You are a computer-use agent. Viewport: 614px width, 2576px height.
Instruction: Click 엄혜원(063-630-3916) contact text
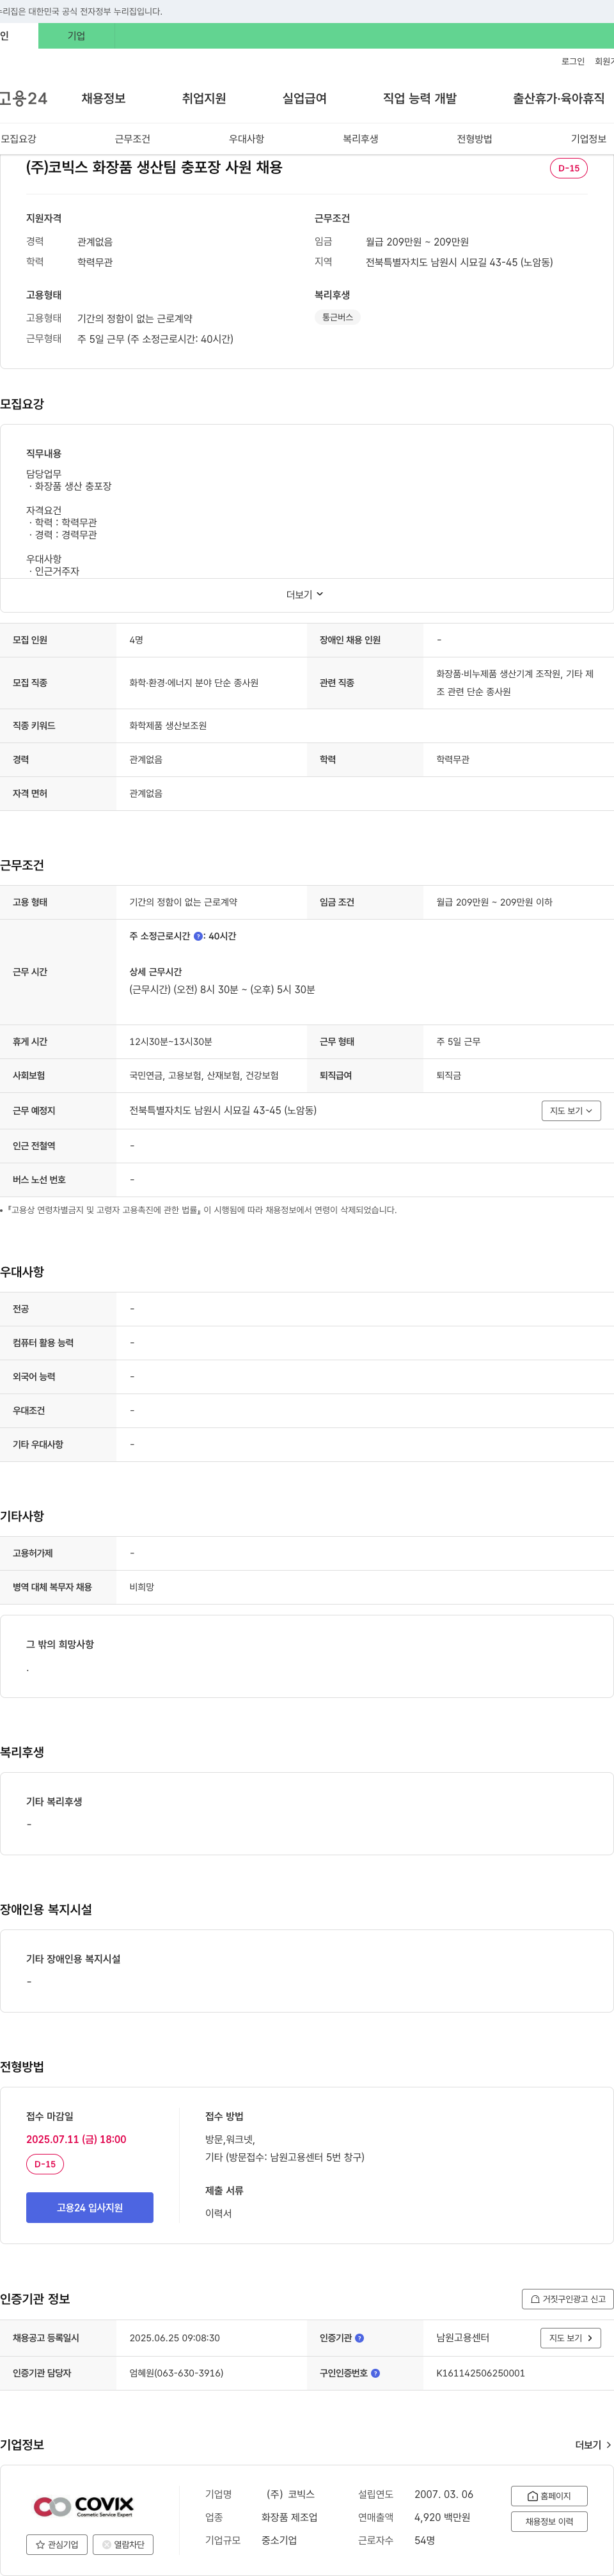pyautogui.click(x=176, y=2373)
